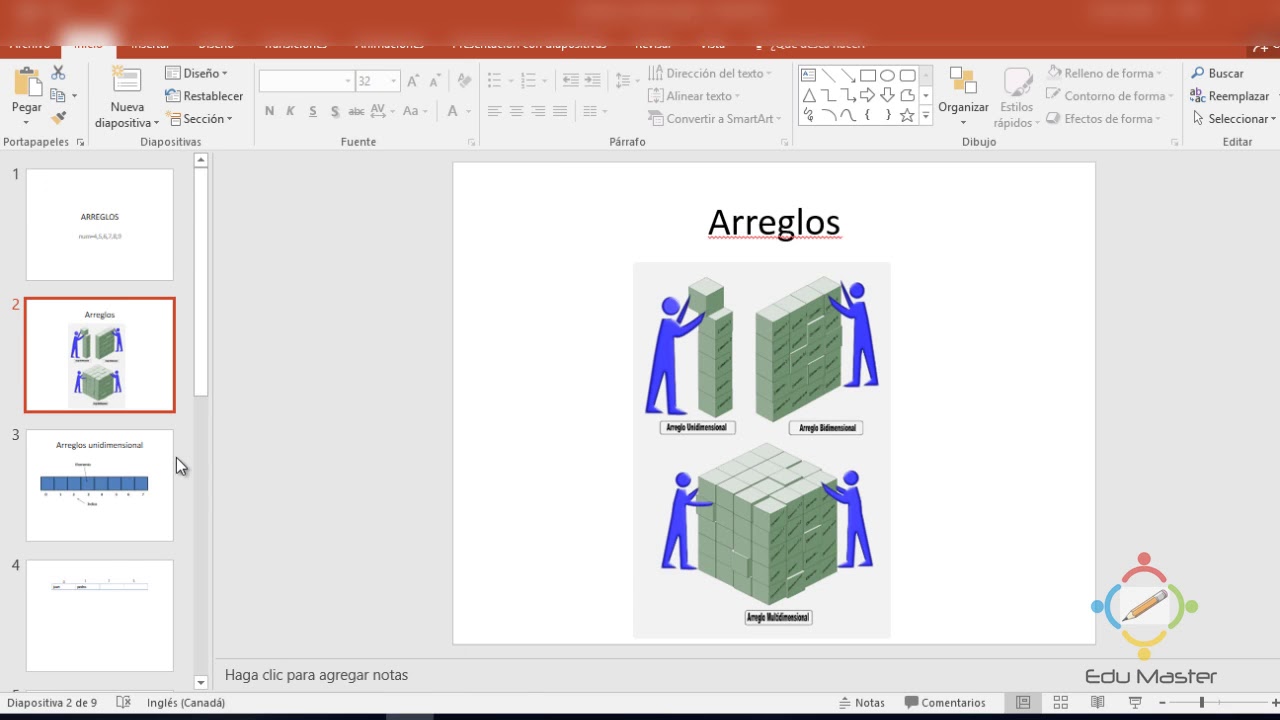
Task: Increase font size with the large A icon
Action: coord(413,81)
